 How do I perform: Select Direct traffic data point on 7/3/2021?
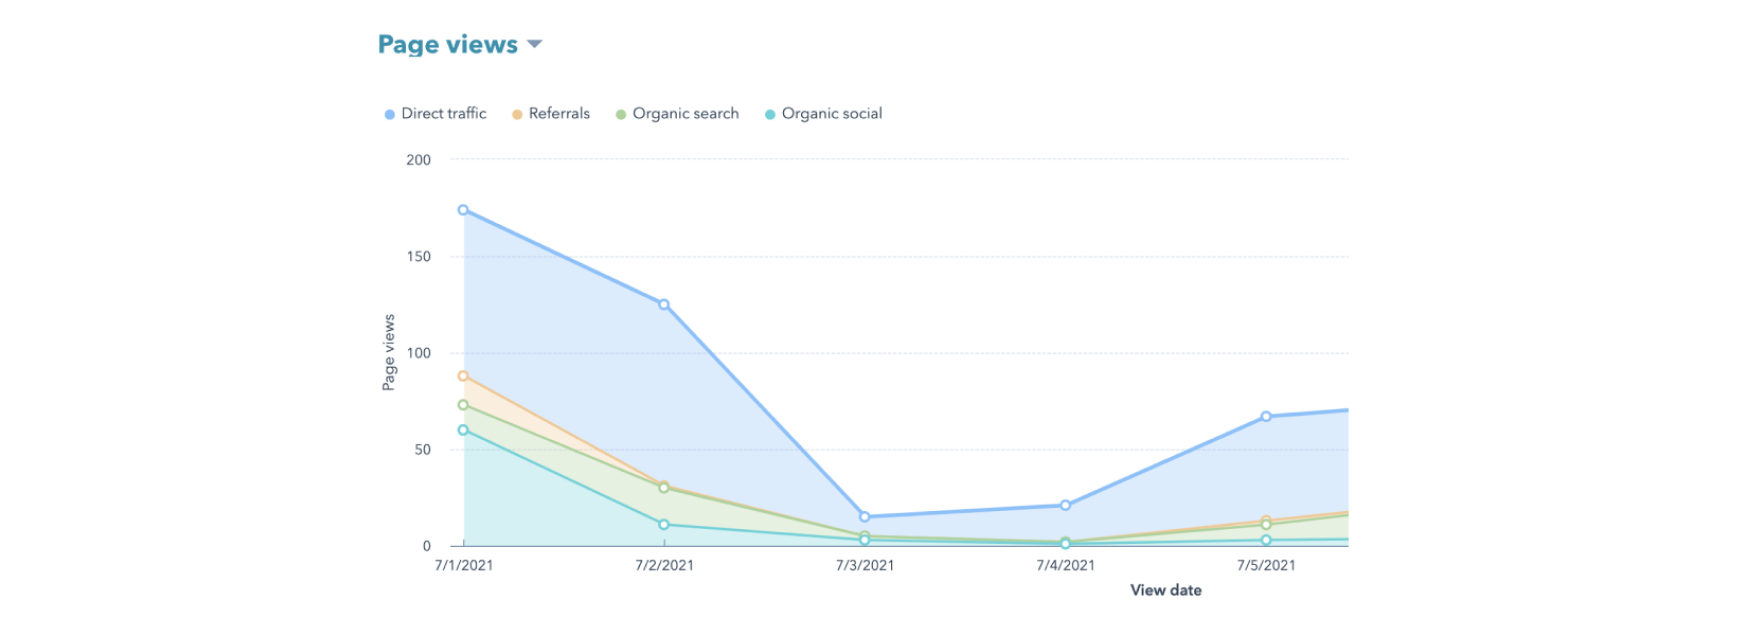click(x=865, y=517)
